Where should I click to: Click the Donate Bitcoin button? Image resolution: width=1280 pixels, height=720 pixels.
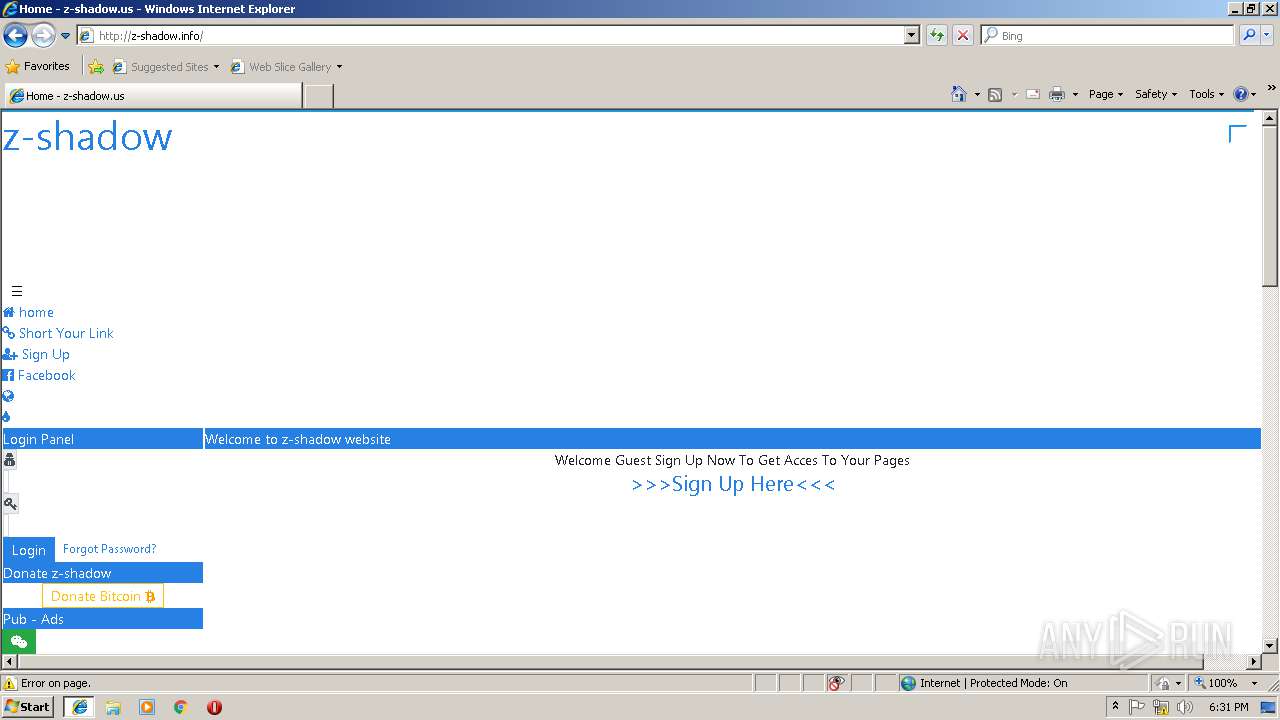pyautogui.click(x=103, y=596)
